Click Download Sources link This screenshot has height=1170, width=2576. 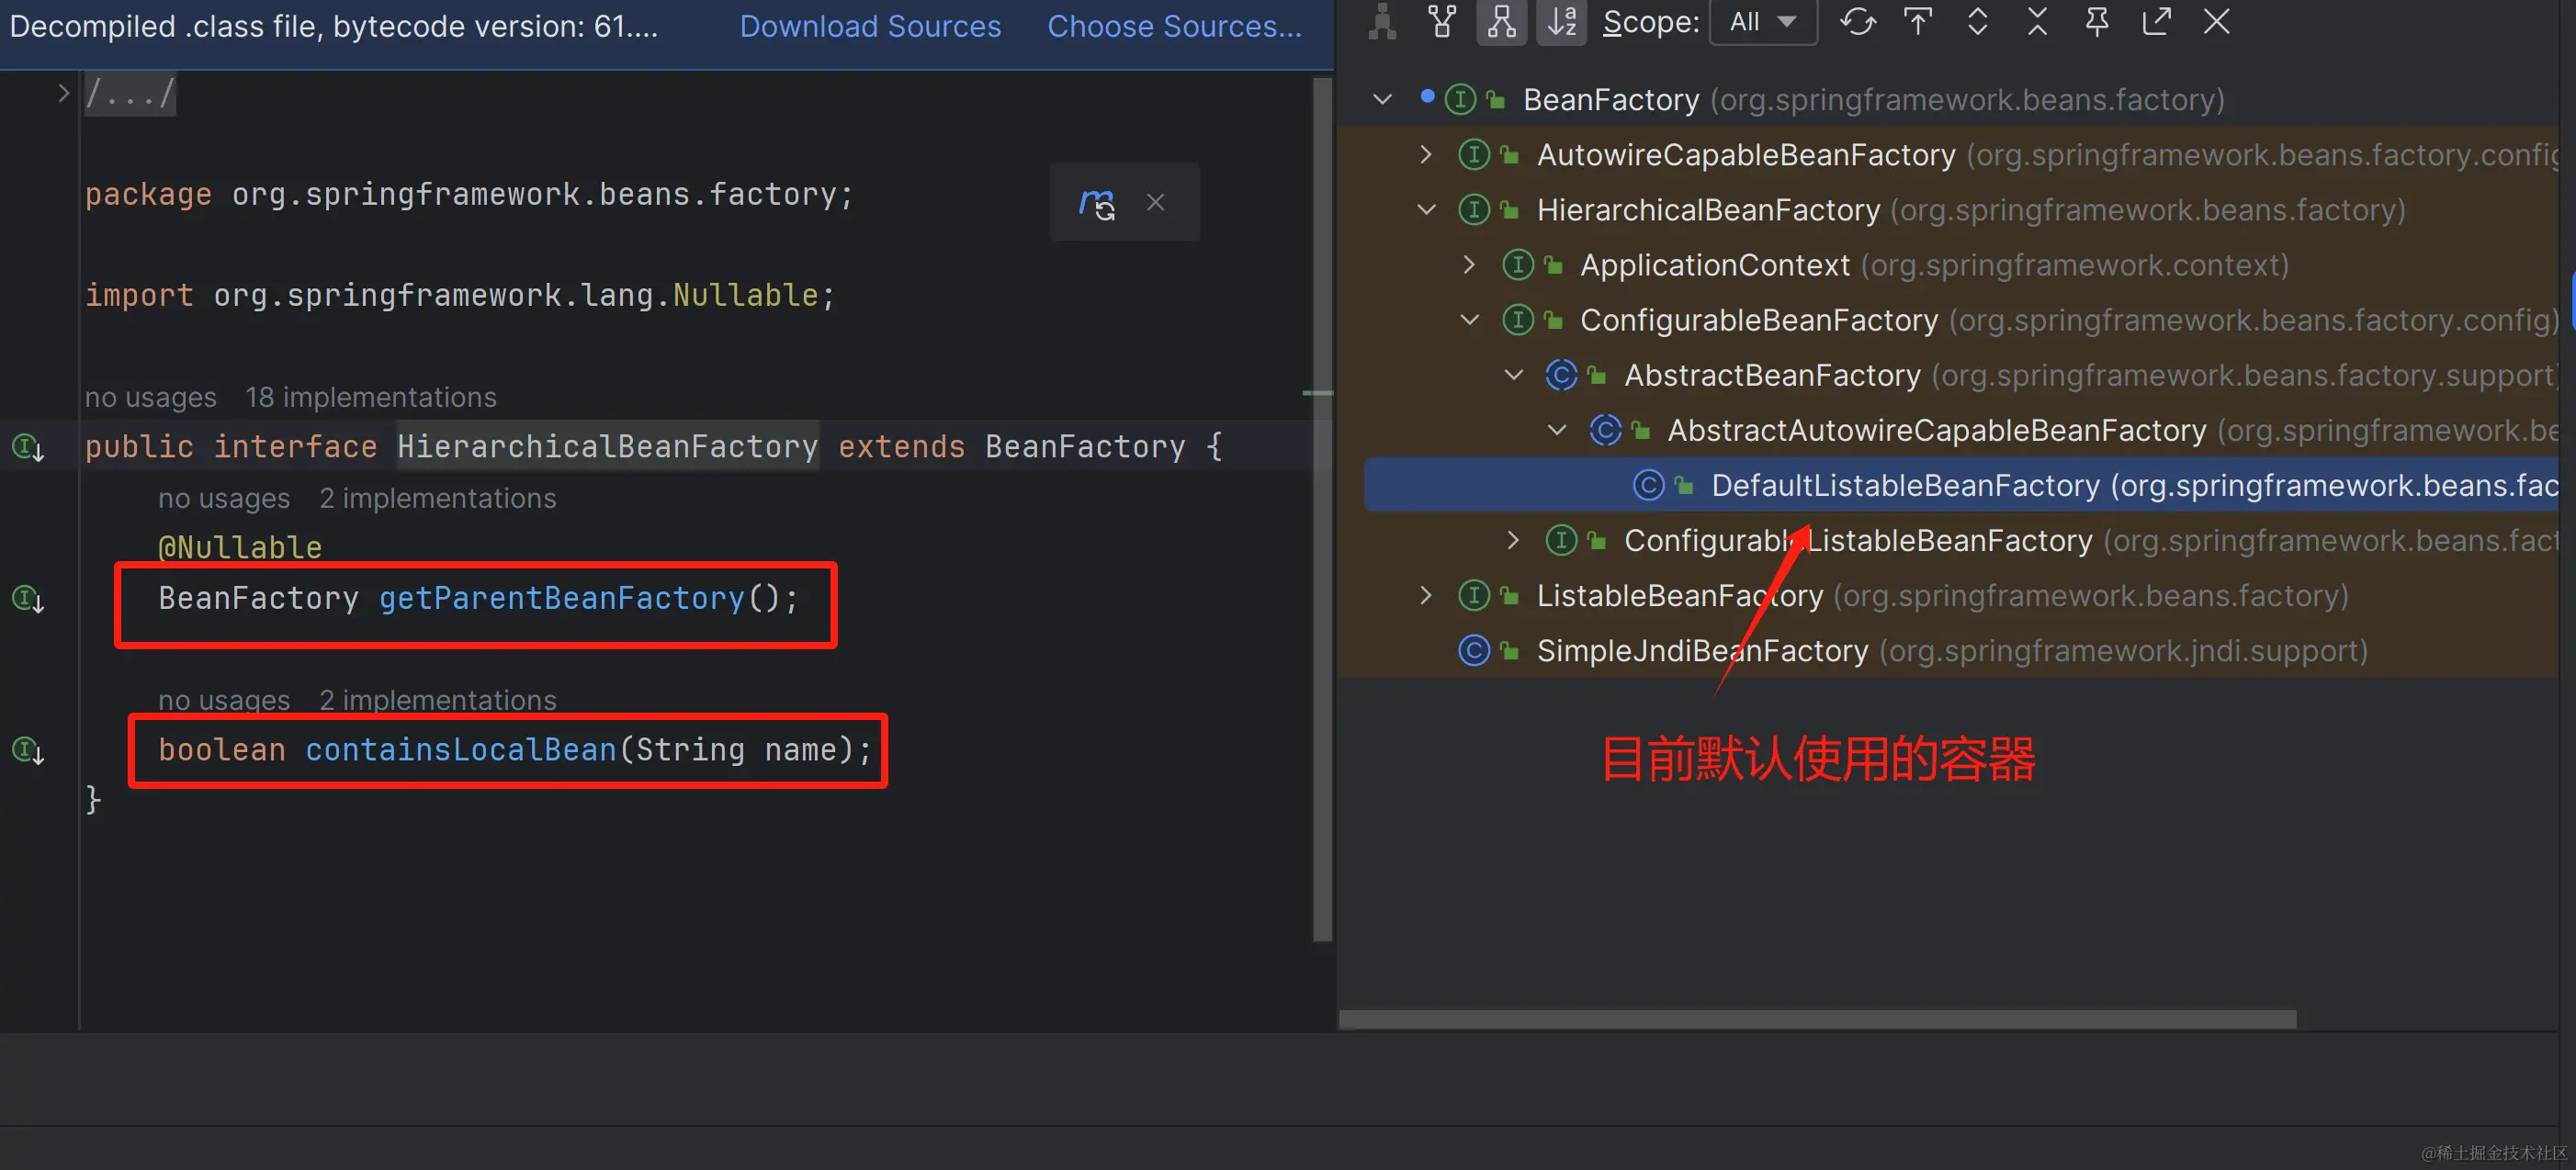[x=870, y=26]
